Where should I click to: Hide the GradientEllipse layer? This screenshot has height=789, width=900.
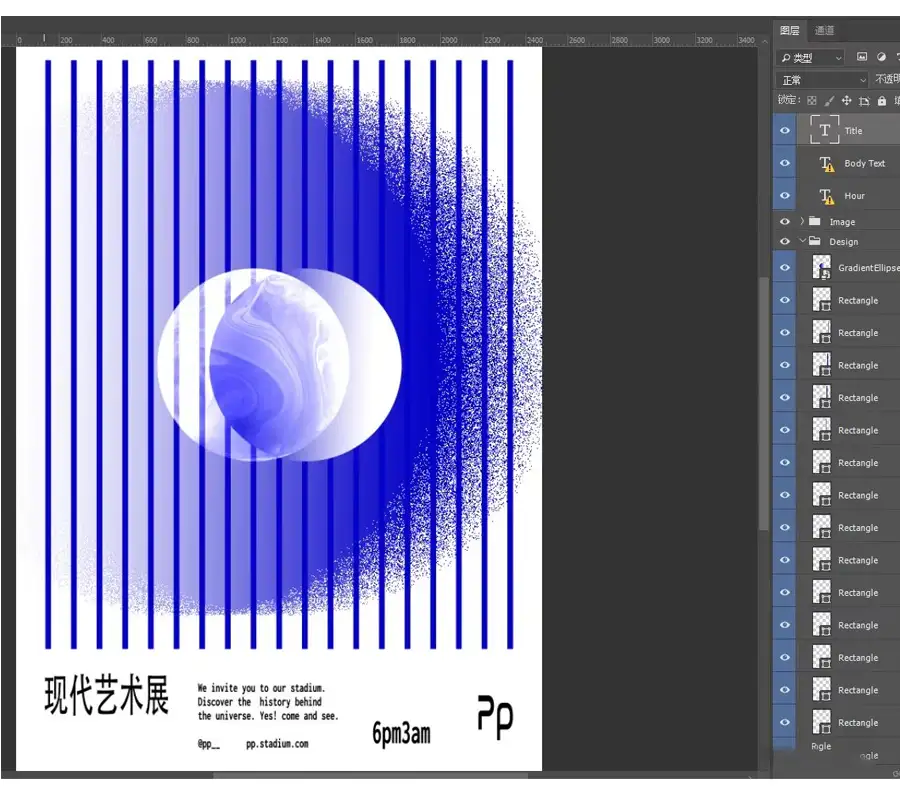tap(785, 268)
